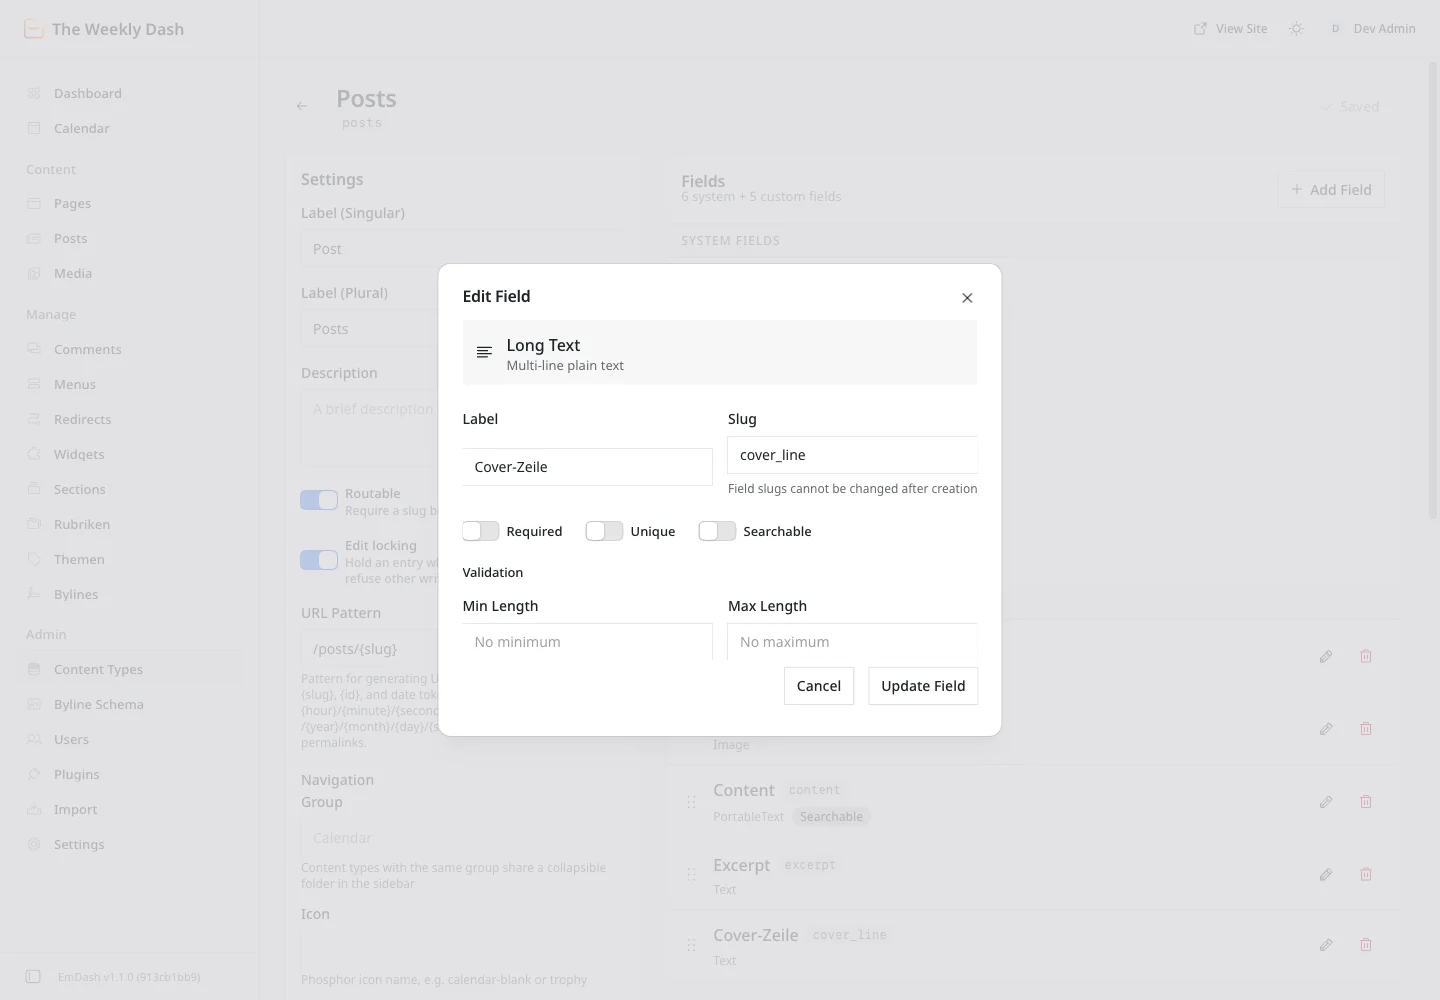1440x1000 pixels.
Task: Toggle the Required switch
Action: 481,531
